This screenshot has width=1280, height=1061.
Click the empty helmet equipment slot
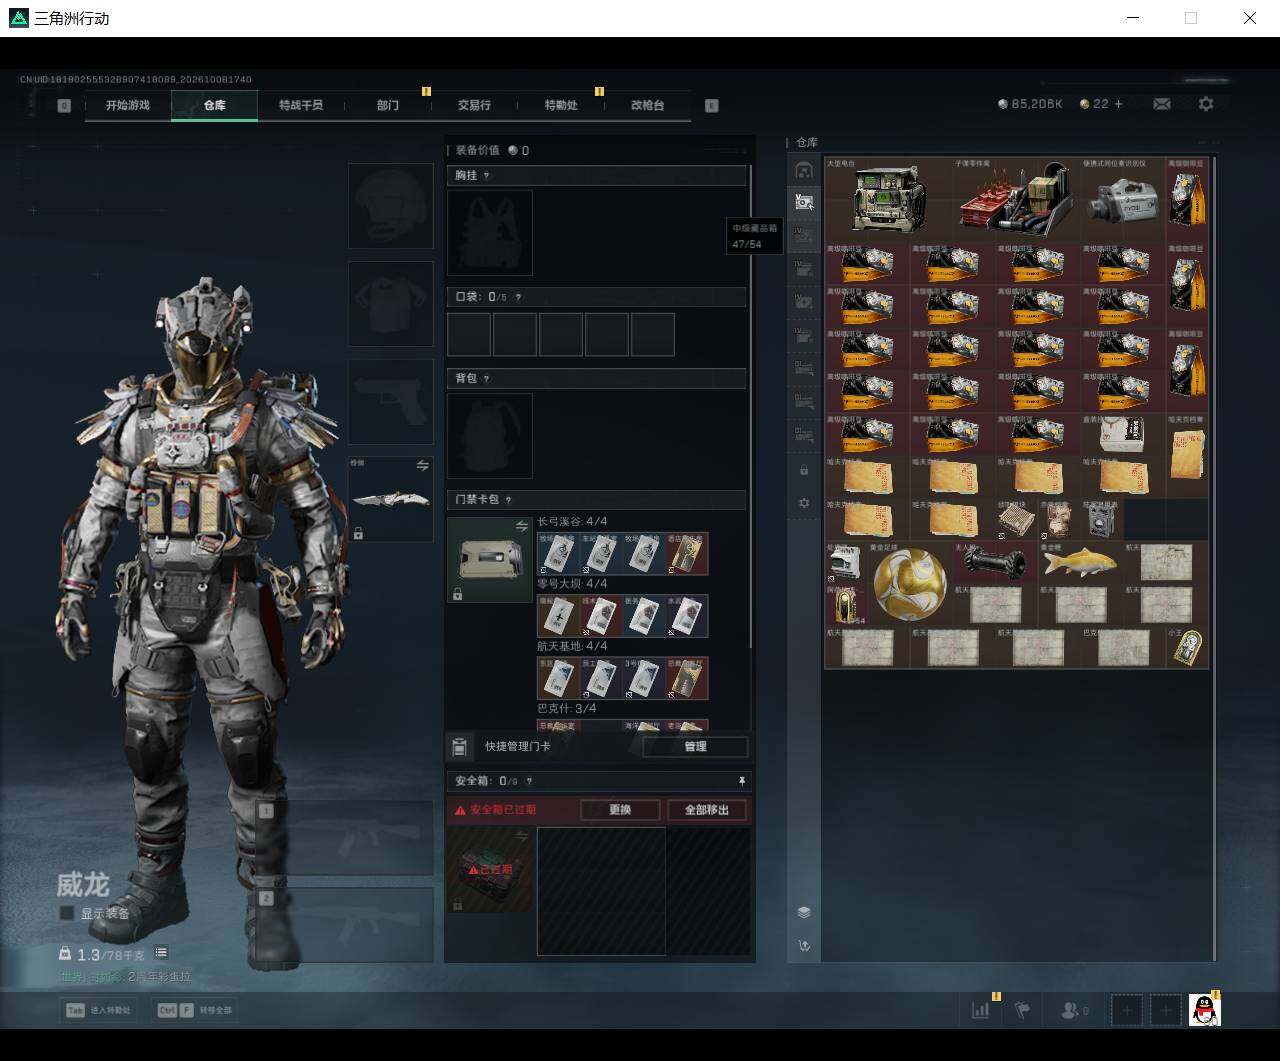pyautogui.click(x=391, y=206)
